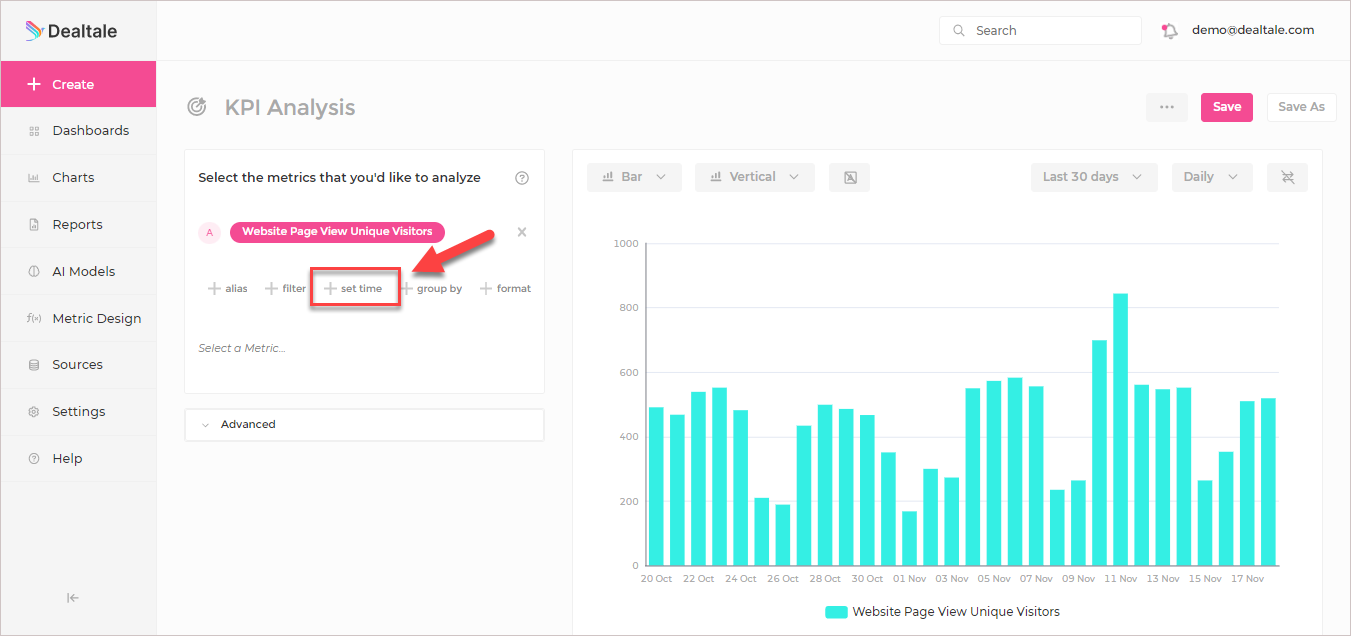Click the set time option
The width and height of the screenshot is (1351, 636).
(353, 288)
